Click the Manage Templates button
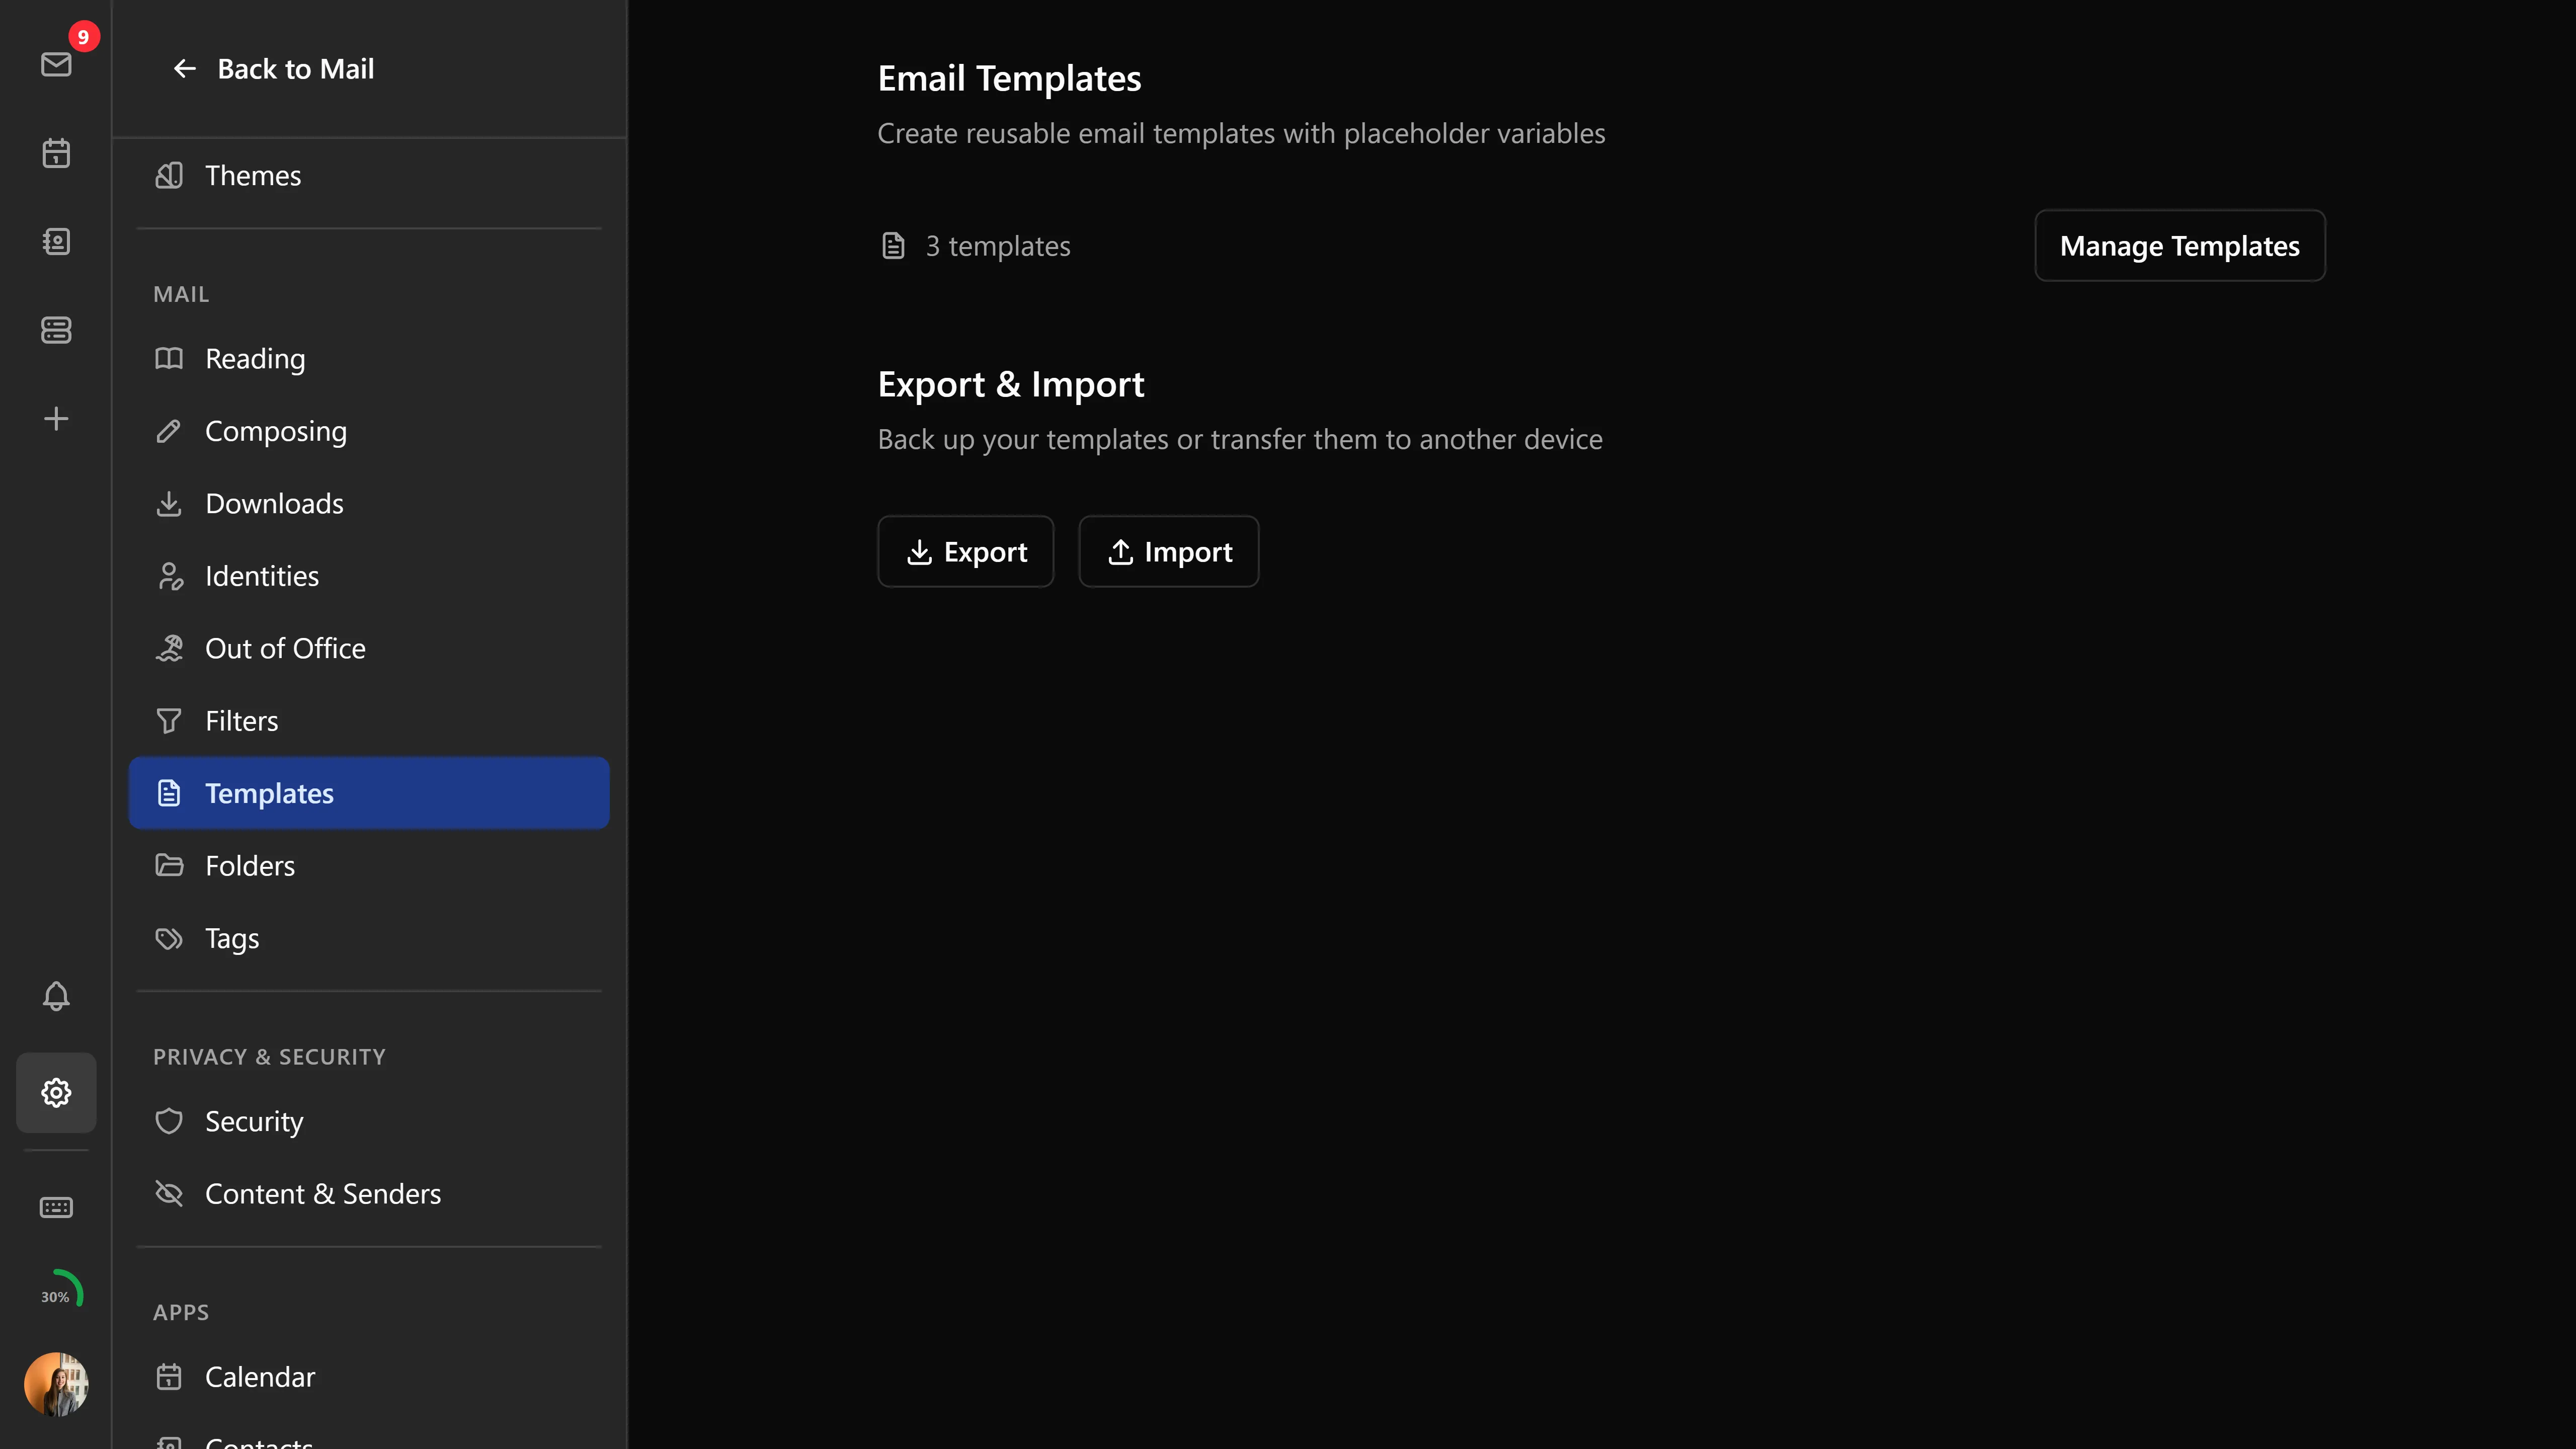The height and width of the screenshot is (1449, 2576). coord(2180,245)
